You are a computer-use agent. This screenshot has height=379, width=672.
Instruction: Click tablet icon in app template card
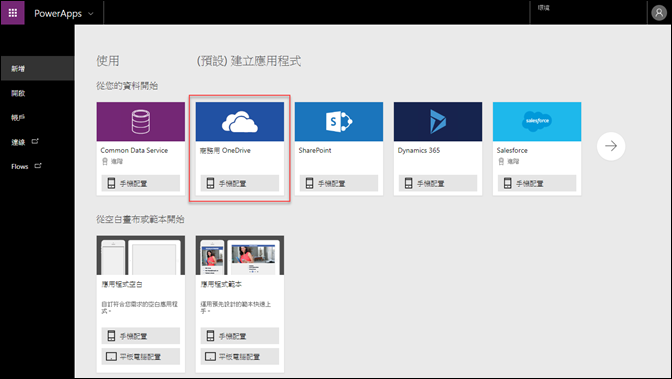click(x=210, y=356)
